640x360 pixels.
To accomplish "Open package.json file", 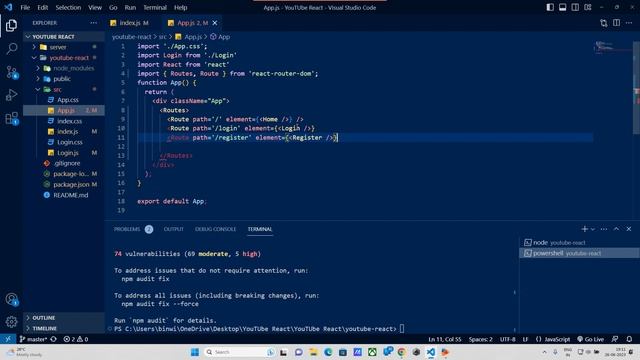I will point(63,184).
